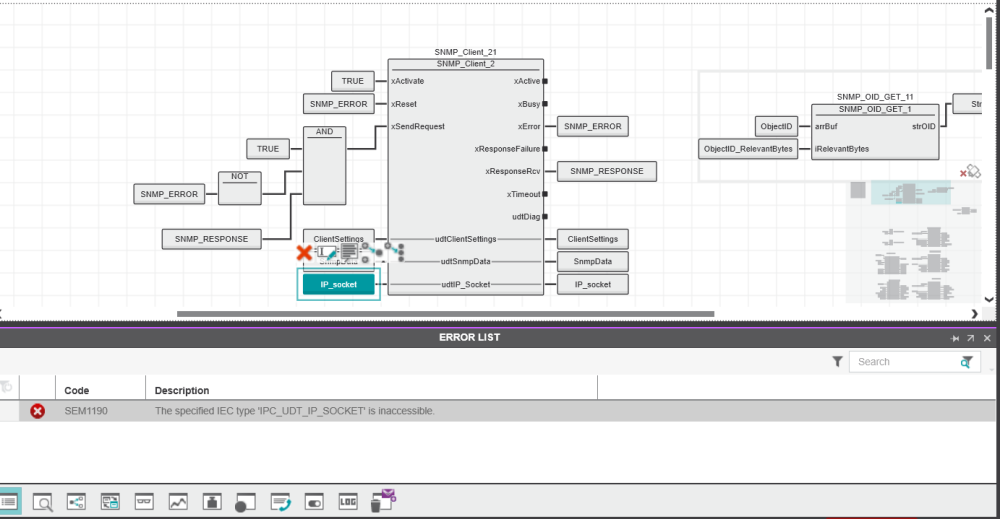Image resolution: width=1000 pixels, height=519 pixels.
Task: Select SNMP_RESPONSE output of xResponseRcv
Action: (607, 172)
